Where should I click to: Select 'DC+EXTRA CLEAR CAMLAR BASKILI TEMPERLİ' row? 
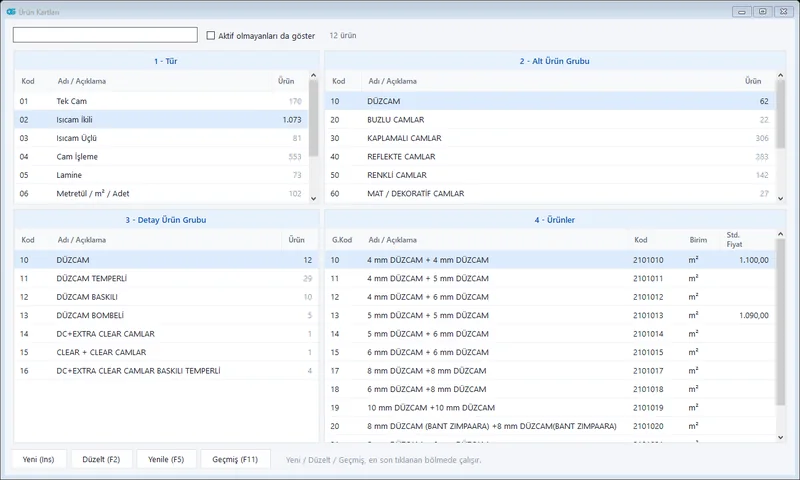pyautogui.click(x=166, y=370)
